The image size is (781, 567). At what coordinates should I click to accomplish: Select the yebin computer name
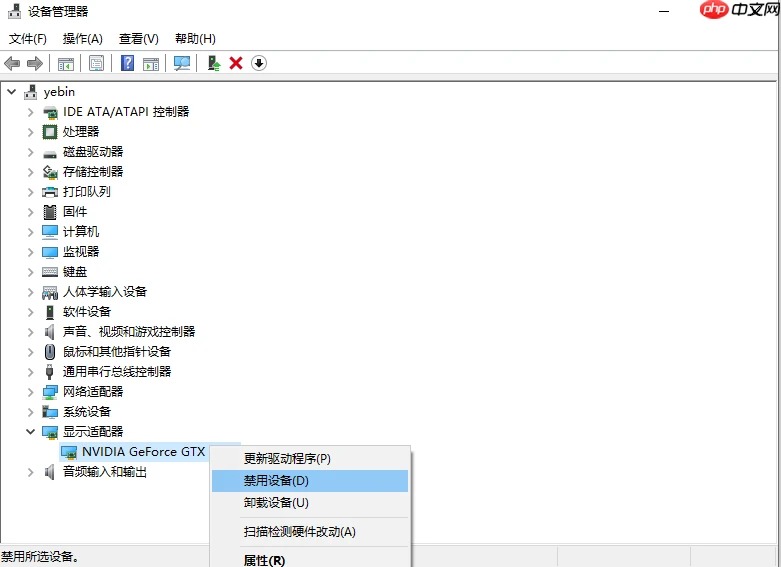(x=59, y=92)
